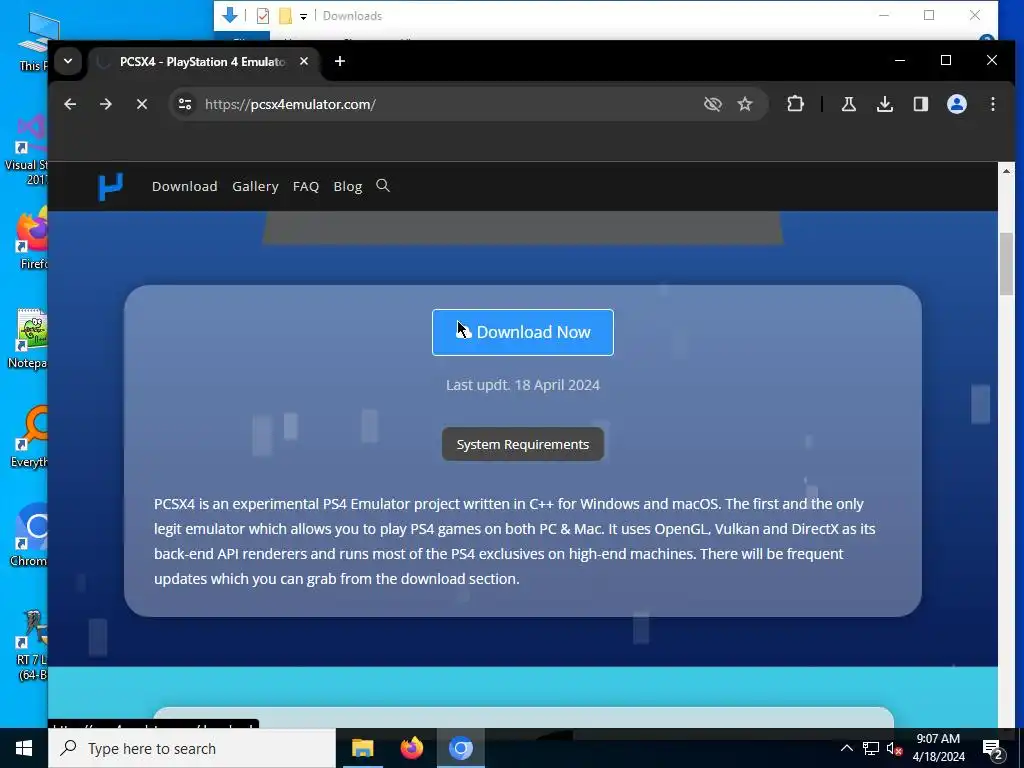Close the PCSX4 tab
1024x768 pixels.
tap(304, 61)
